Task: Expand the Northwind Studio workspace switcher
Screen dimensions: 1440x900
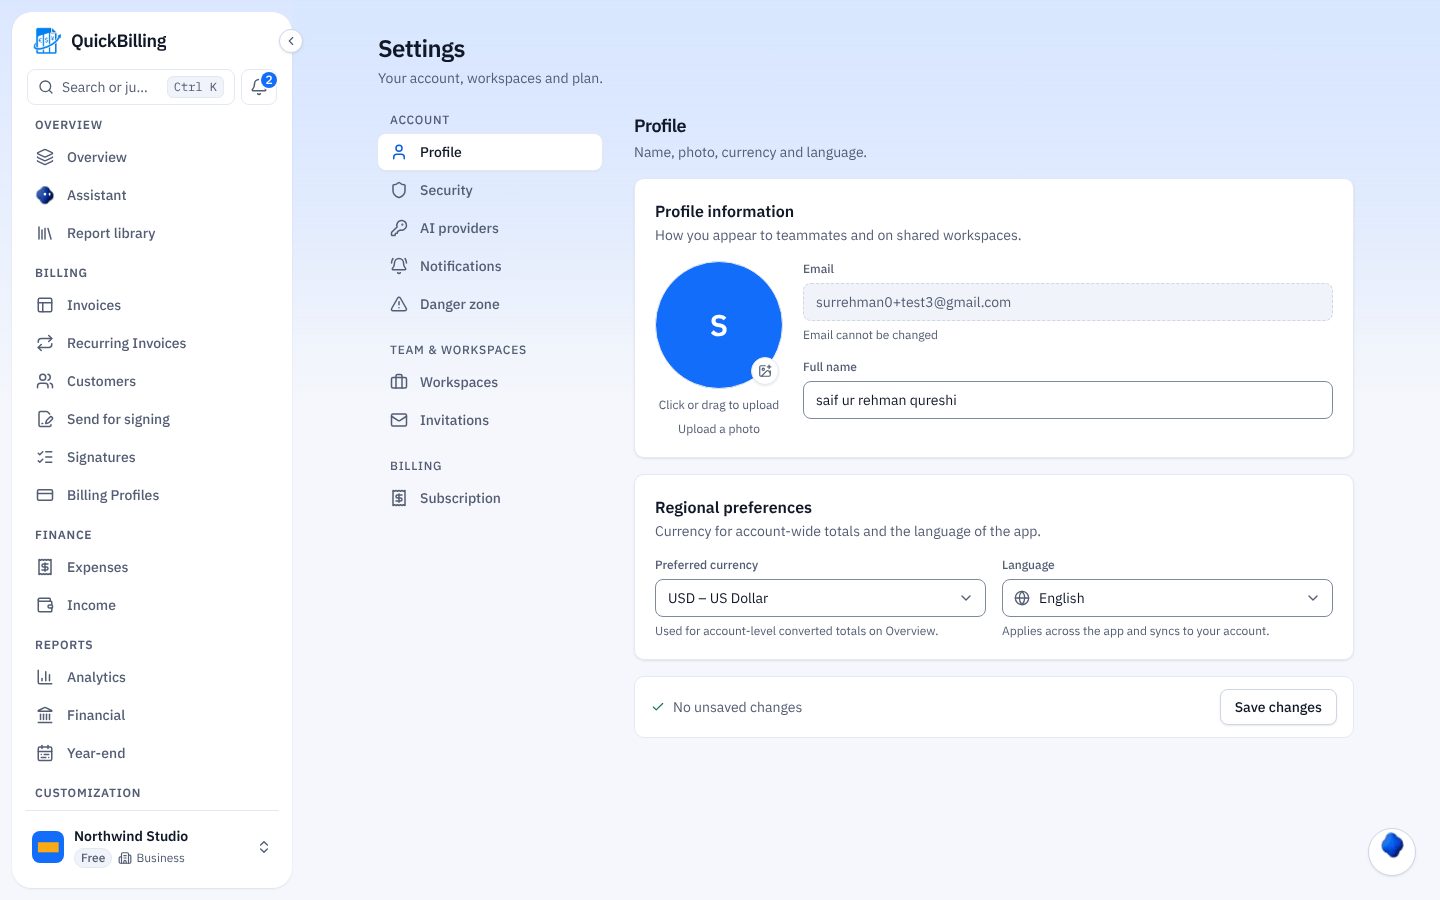Action: [x=264, y=847]
